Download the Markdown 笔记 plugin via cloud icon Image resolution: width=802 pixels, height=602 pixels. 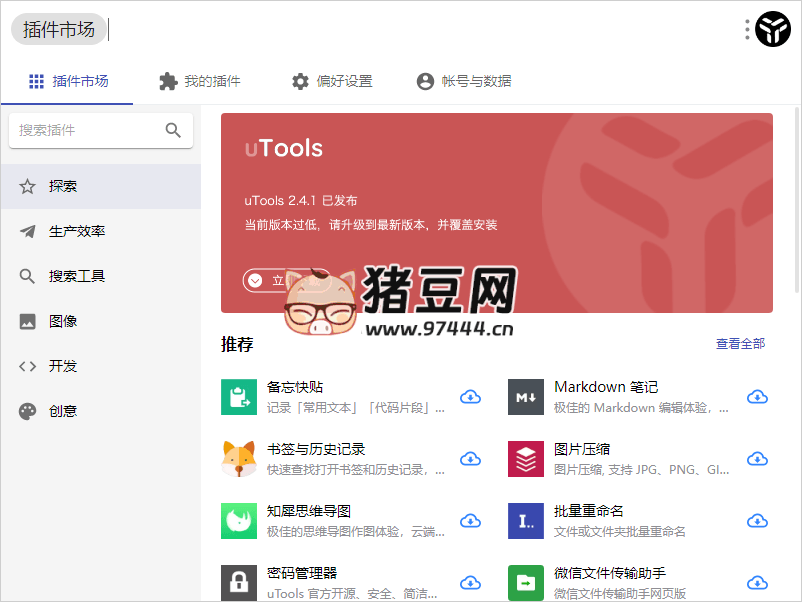pos(757,396)
